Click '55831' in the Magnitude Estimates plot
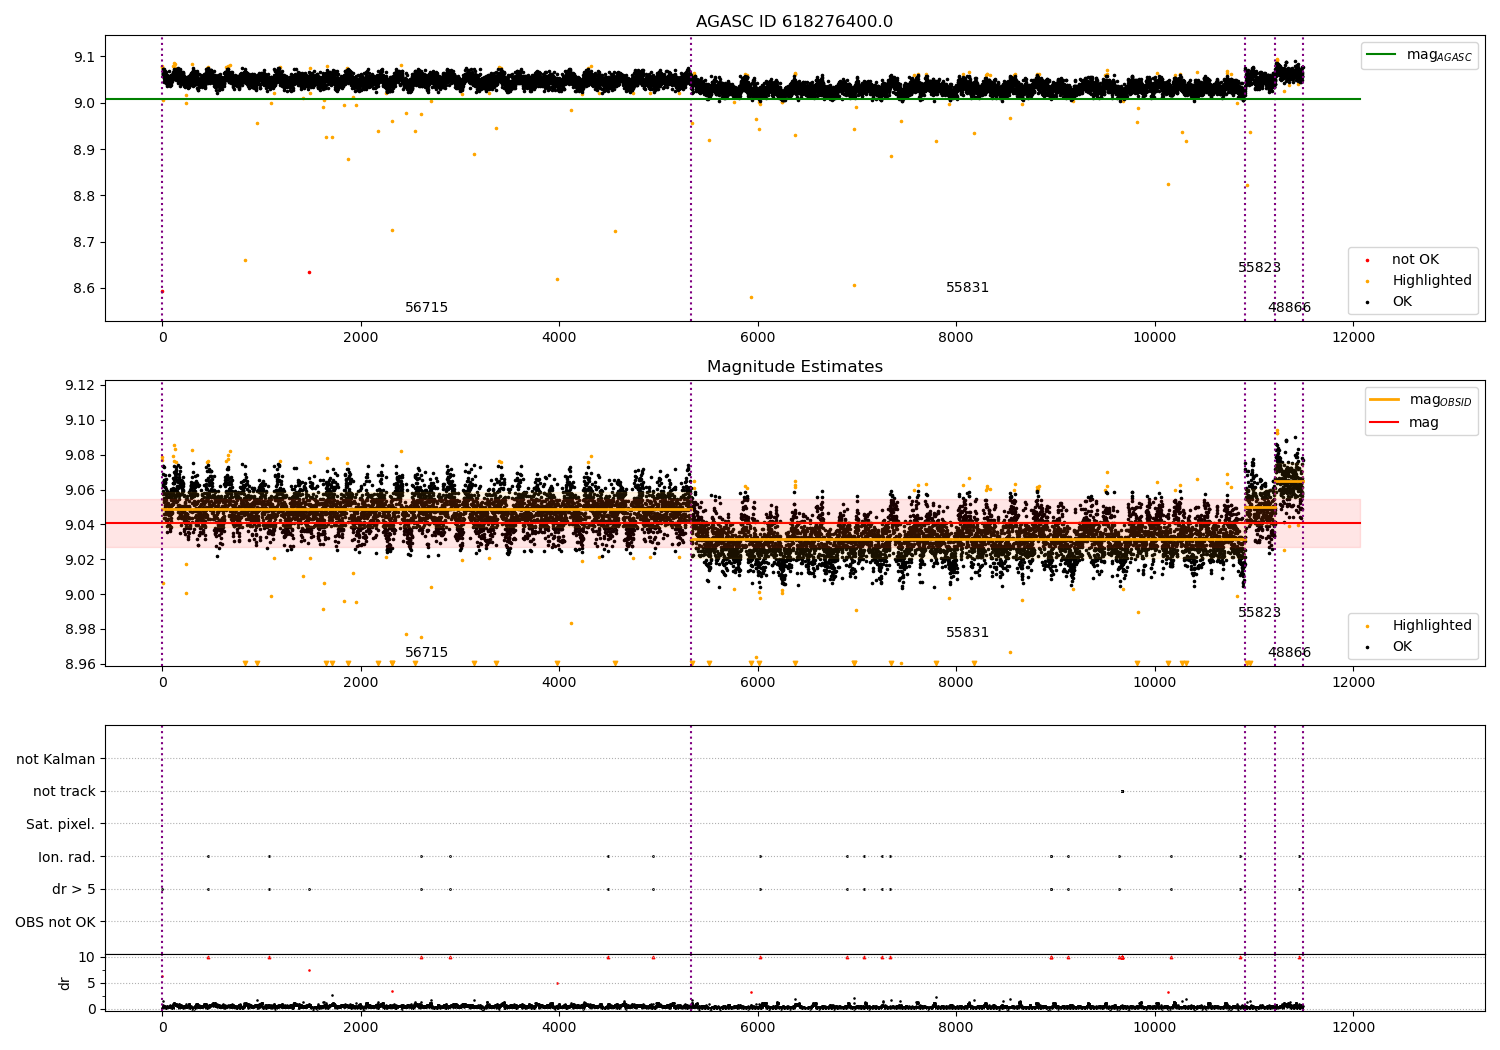1500x1050 pixels. click(x=967, y=633)
